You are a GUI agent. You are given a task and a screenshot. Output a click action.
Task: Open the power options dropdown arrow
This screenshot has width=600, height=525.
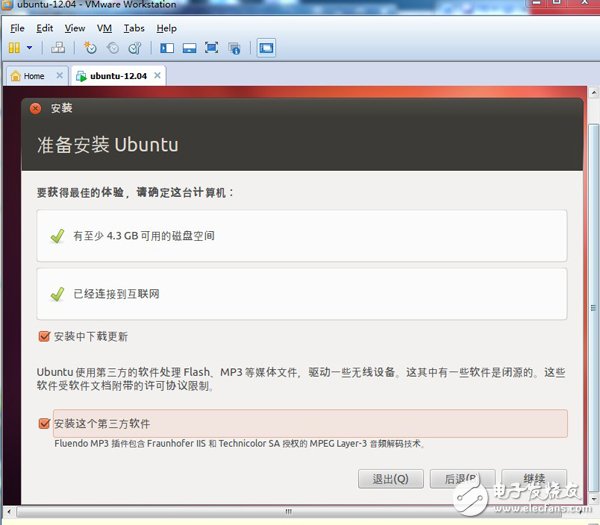coord(29,48)
